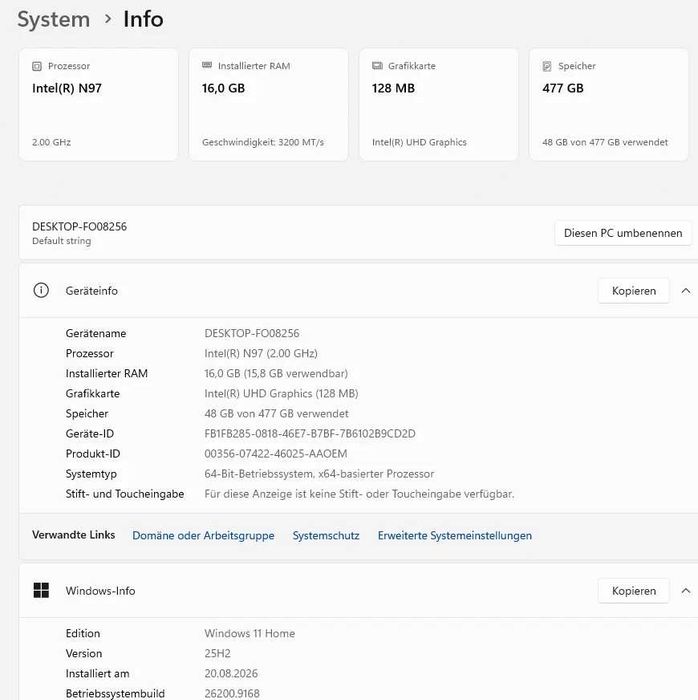The width and height of the screenshot is (698, 700).
Task: Select the text 16,0 GB (15,8 GB verwendbar)
Action: [276, 374]
